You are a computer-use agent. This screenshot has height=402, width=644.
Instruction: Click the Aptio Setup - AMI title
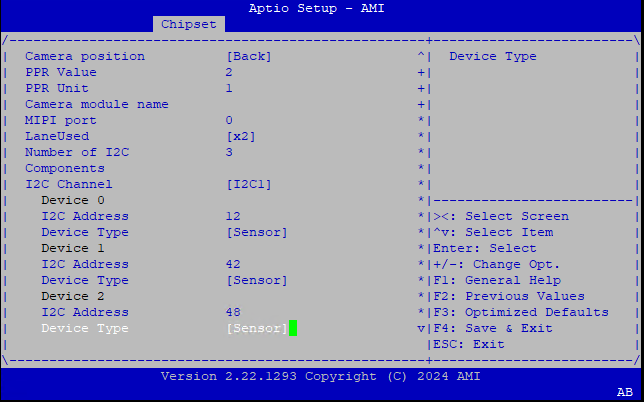317,8
